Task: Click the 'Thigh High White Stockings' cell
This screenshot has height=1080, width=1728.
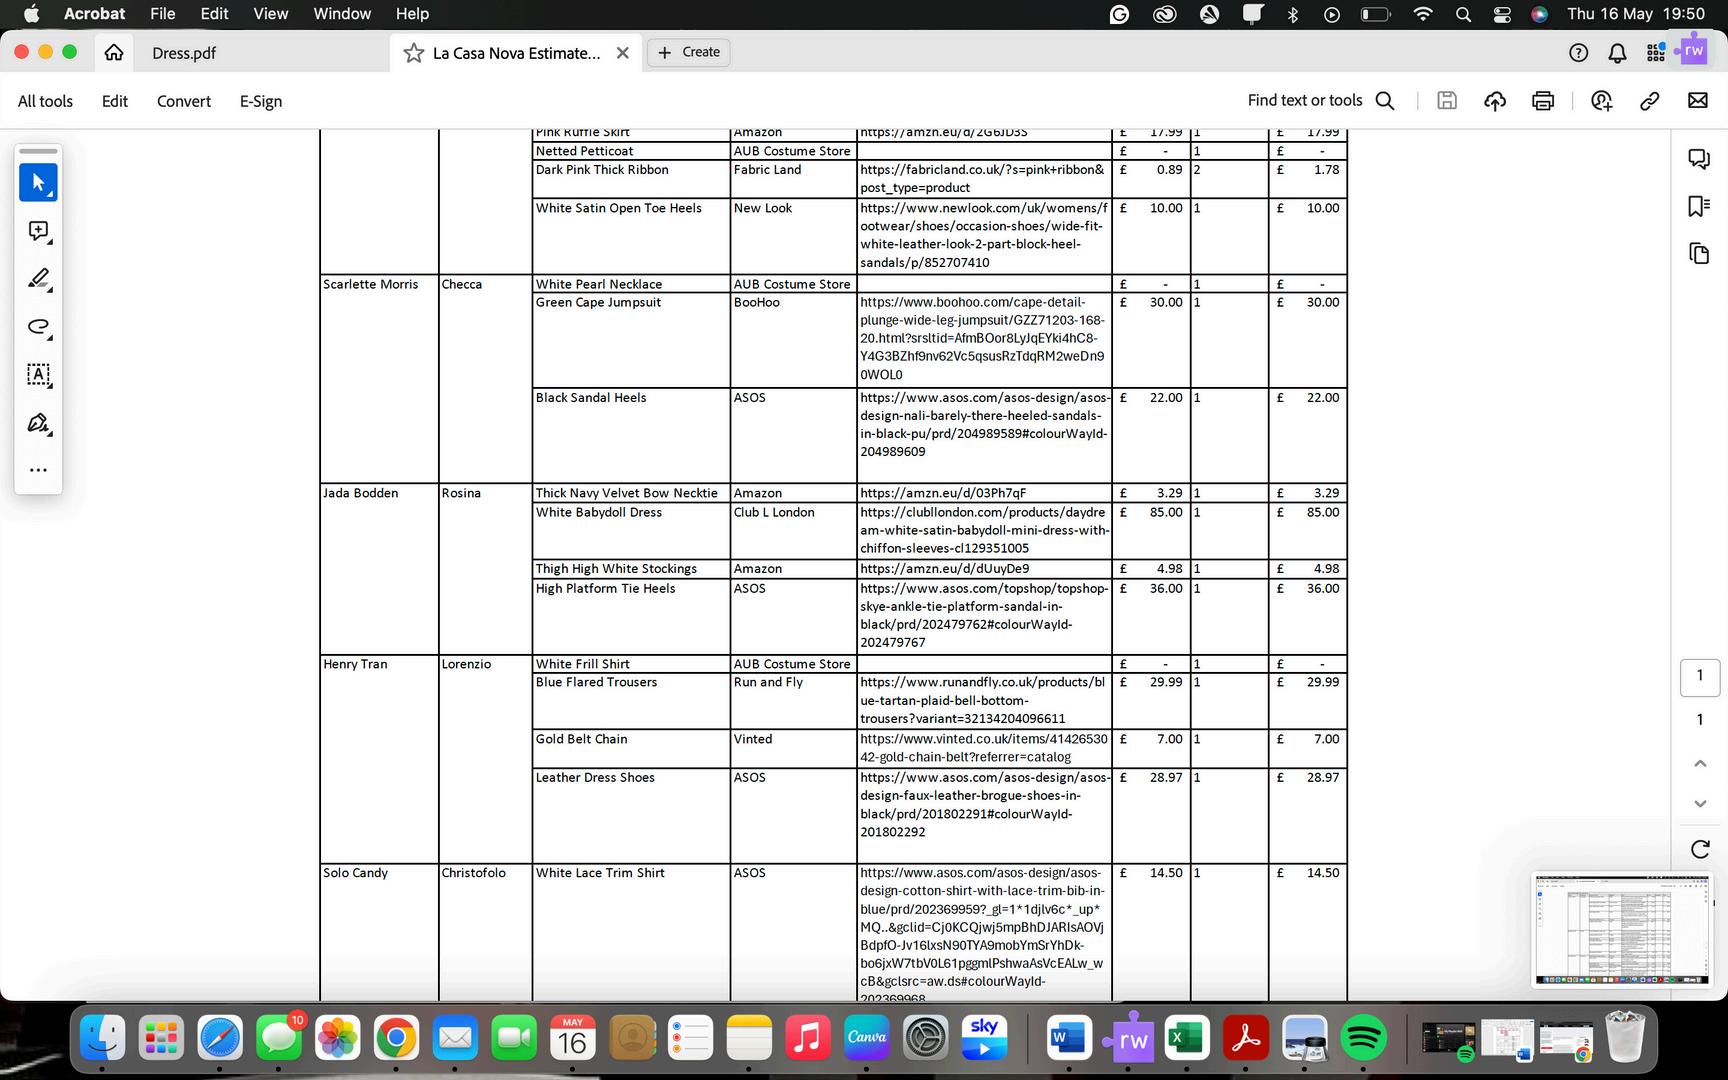Action: (631, 569)
